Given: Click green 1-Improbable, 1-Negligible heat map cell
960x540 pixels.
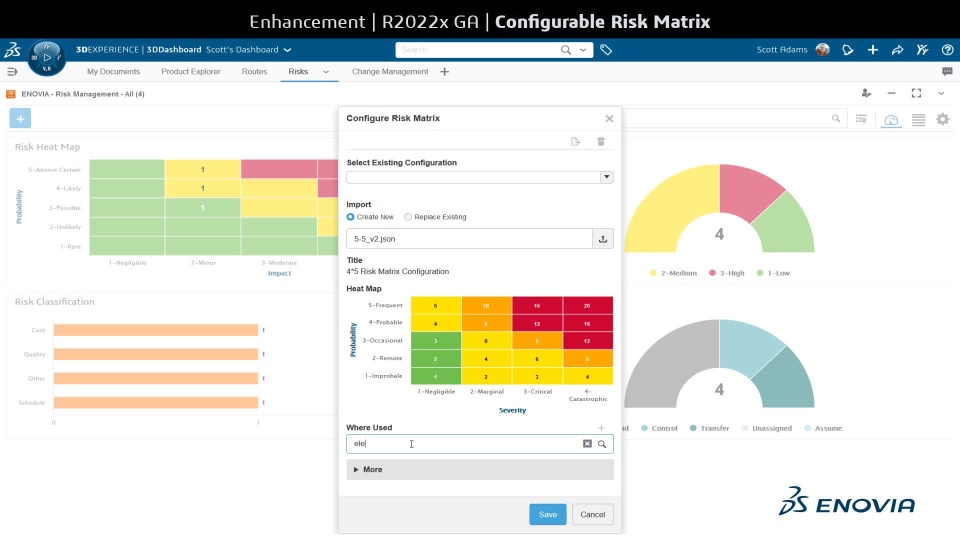Looking at the screenshot, I should click(436, 376).
